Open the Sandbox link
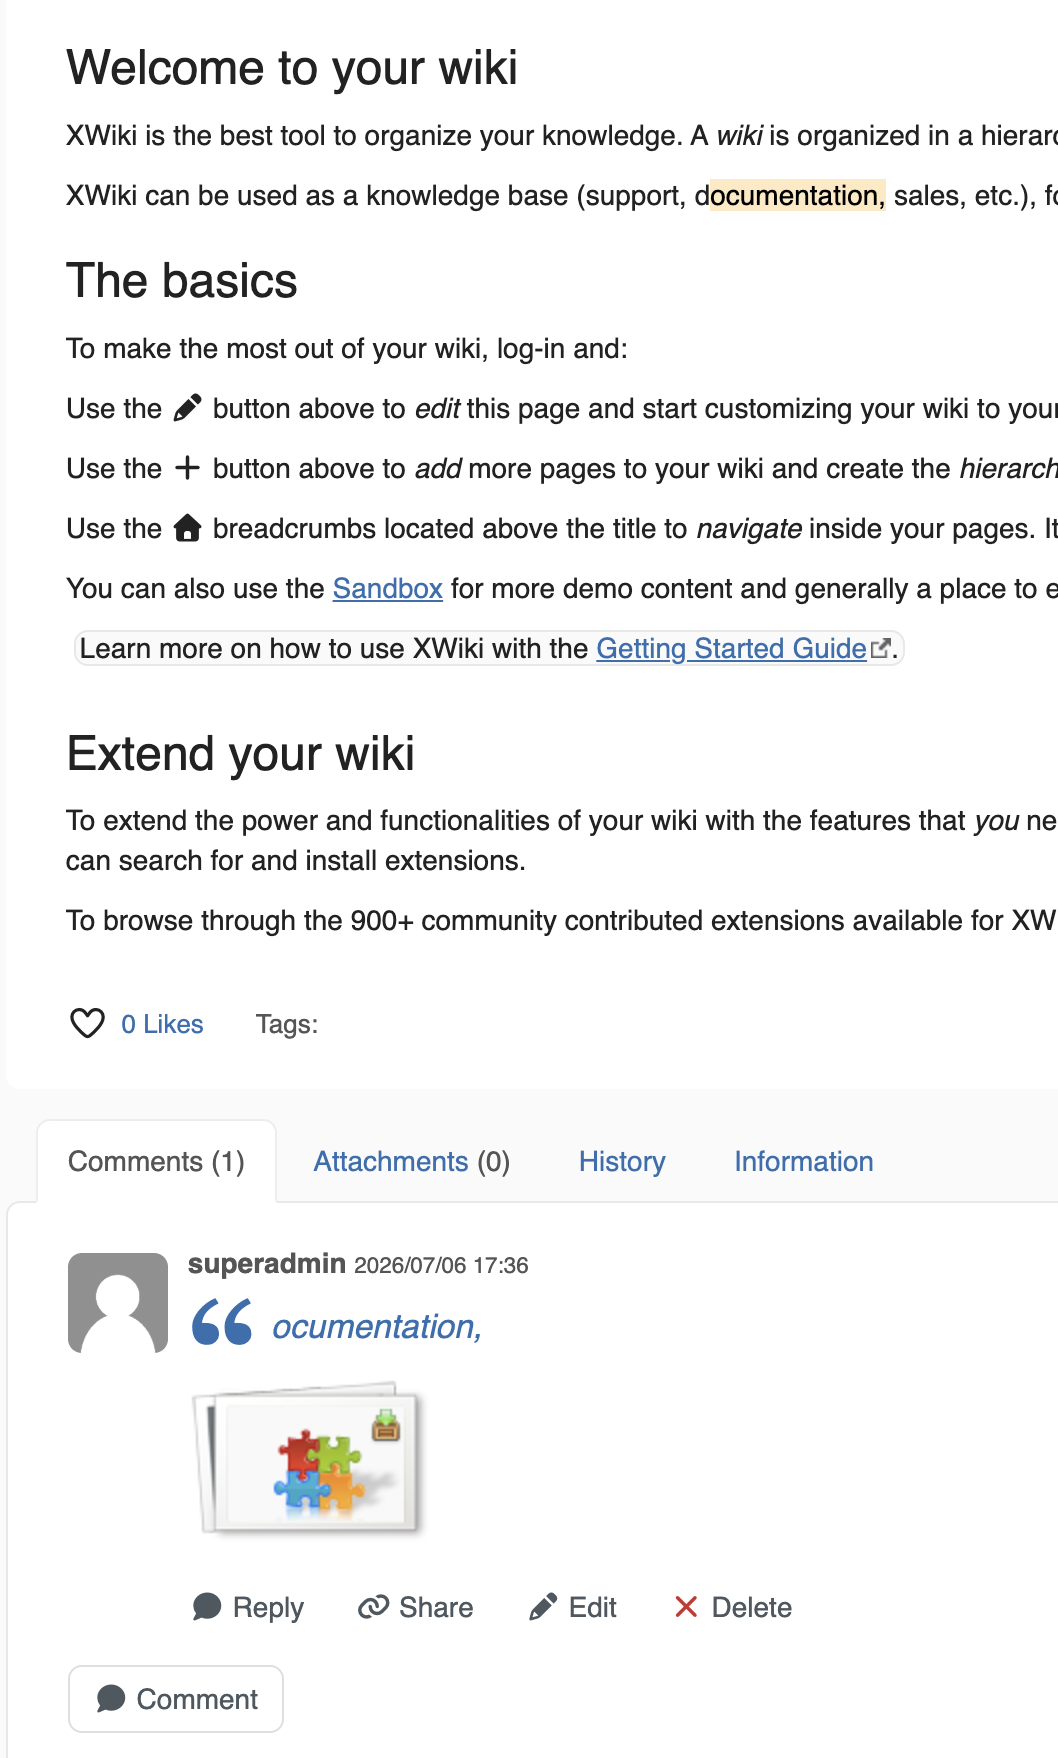1058x1758 pixels. (x=388, y=588)
